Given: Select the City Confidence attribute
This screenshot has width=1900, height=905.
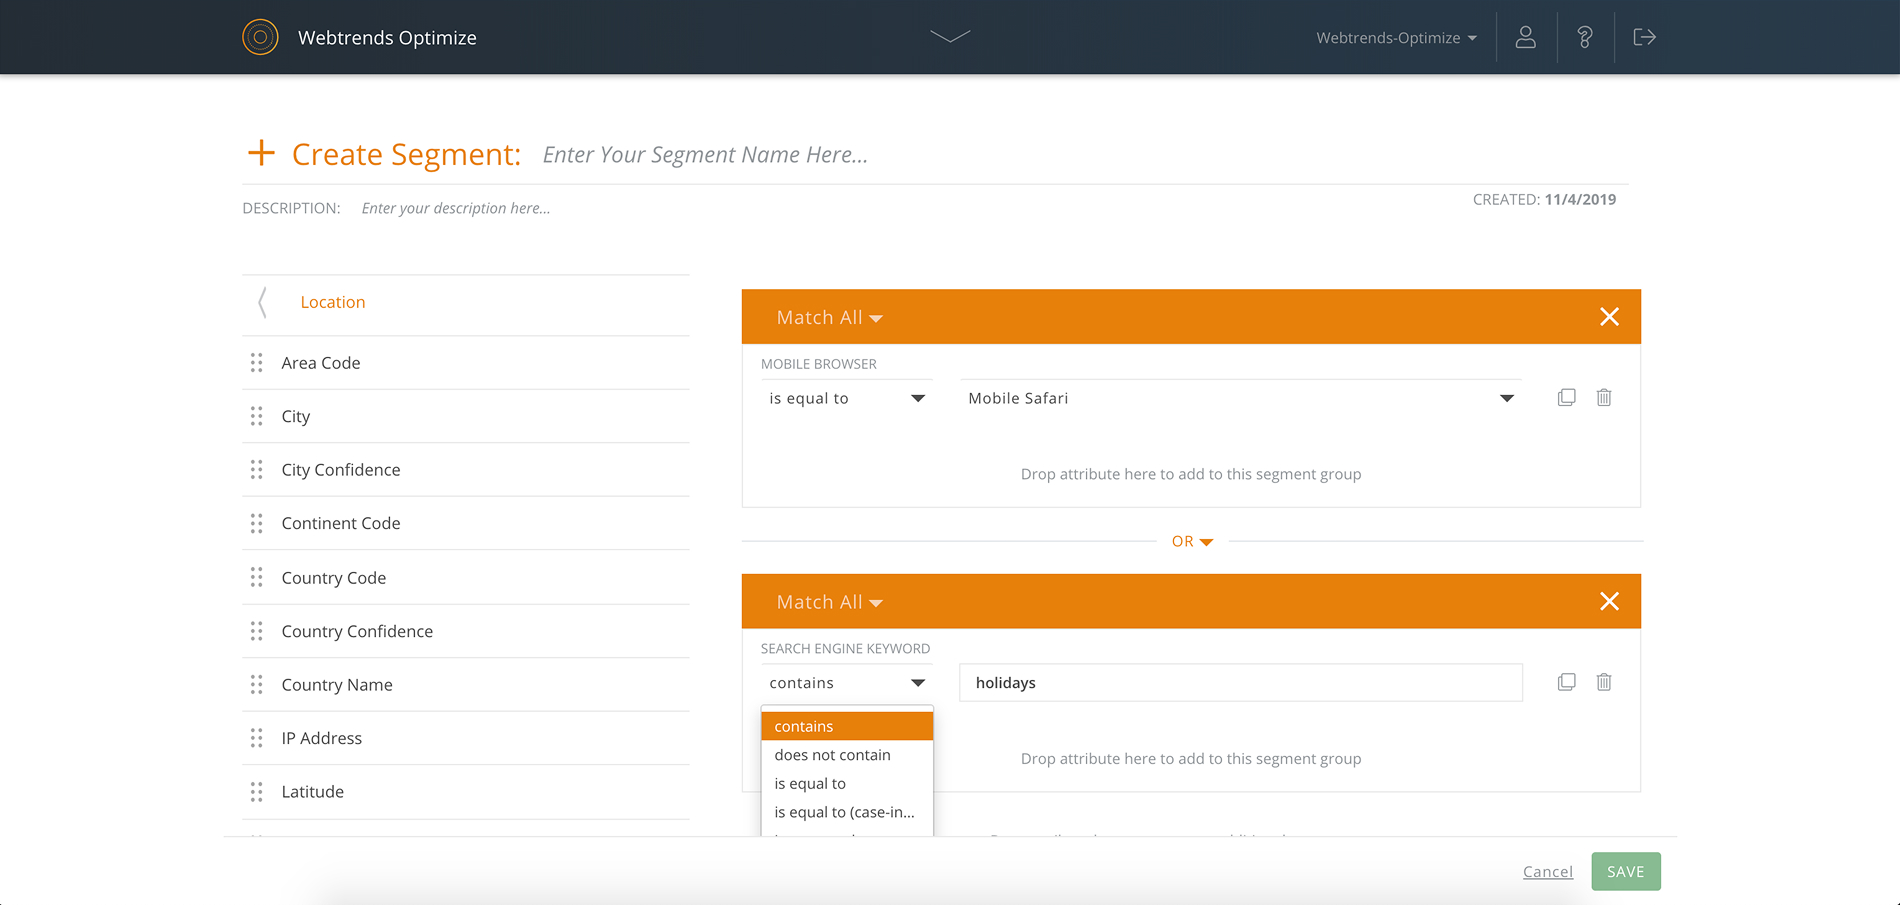Looking at the screenshot, I should (341, 470).
